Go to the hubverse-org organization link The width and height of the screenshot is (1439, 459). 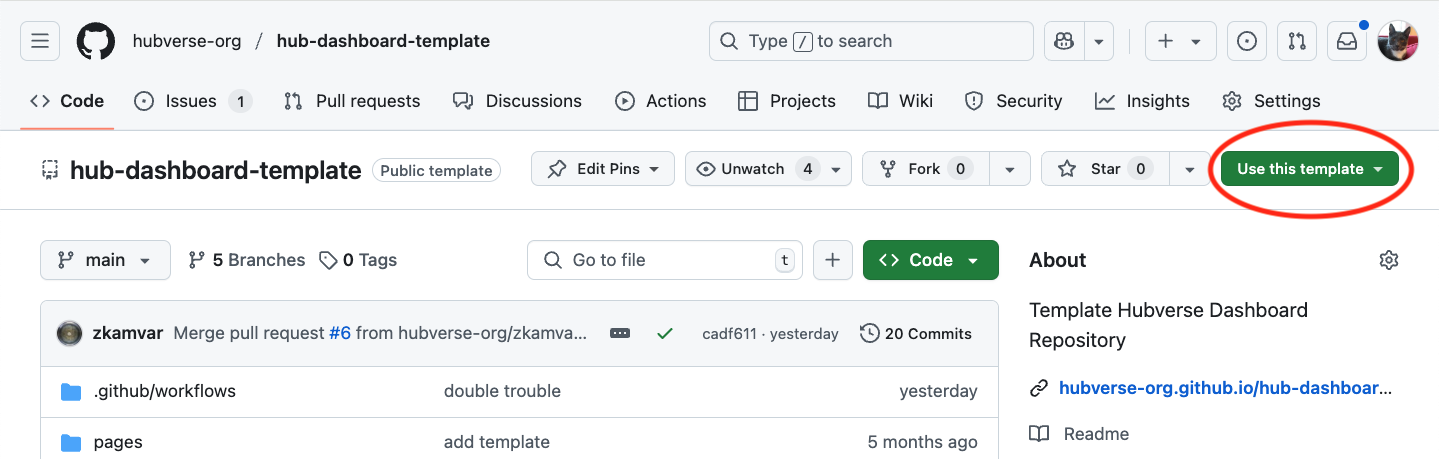click(187, 41)
